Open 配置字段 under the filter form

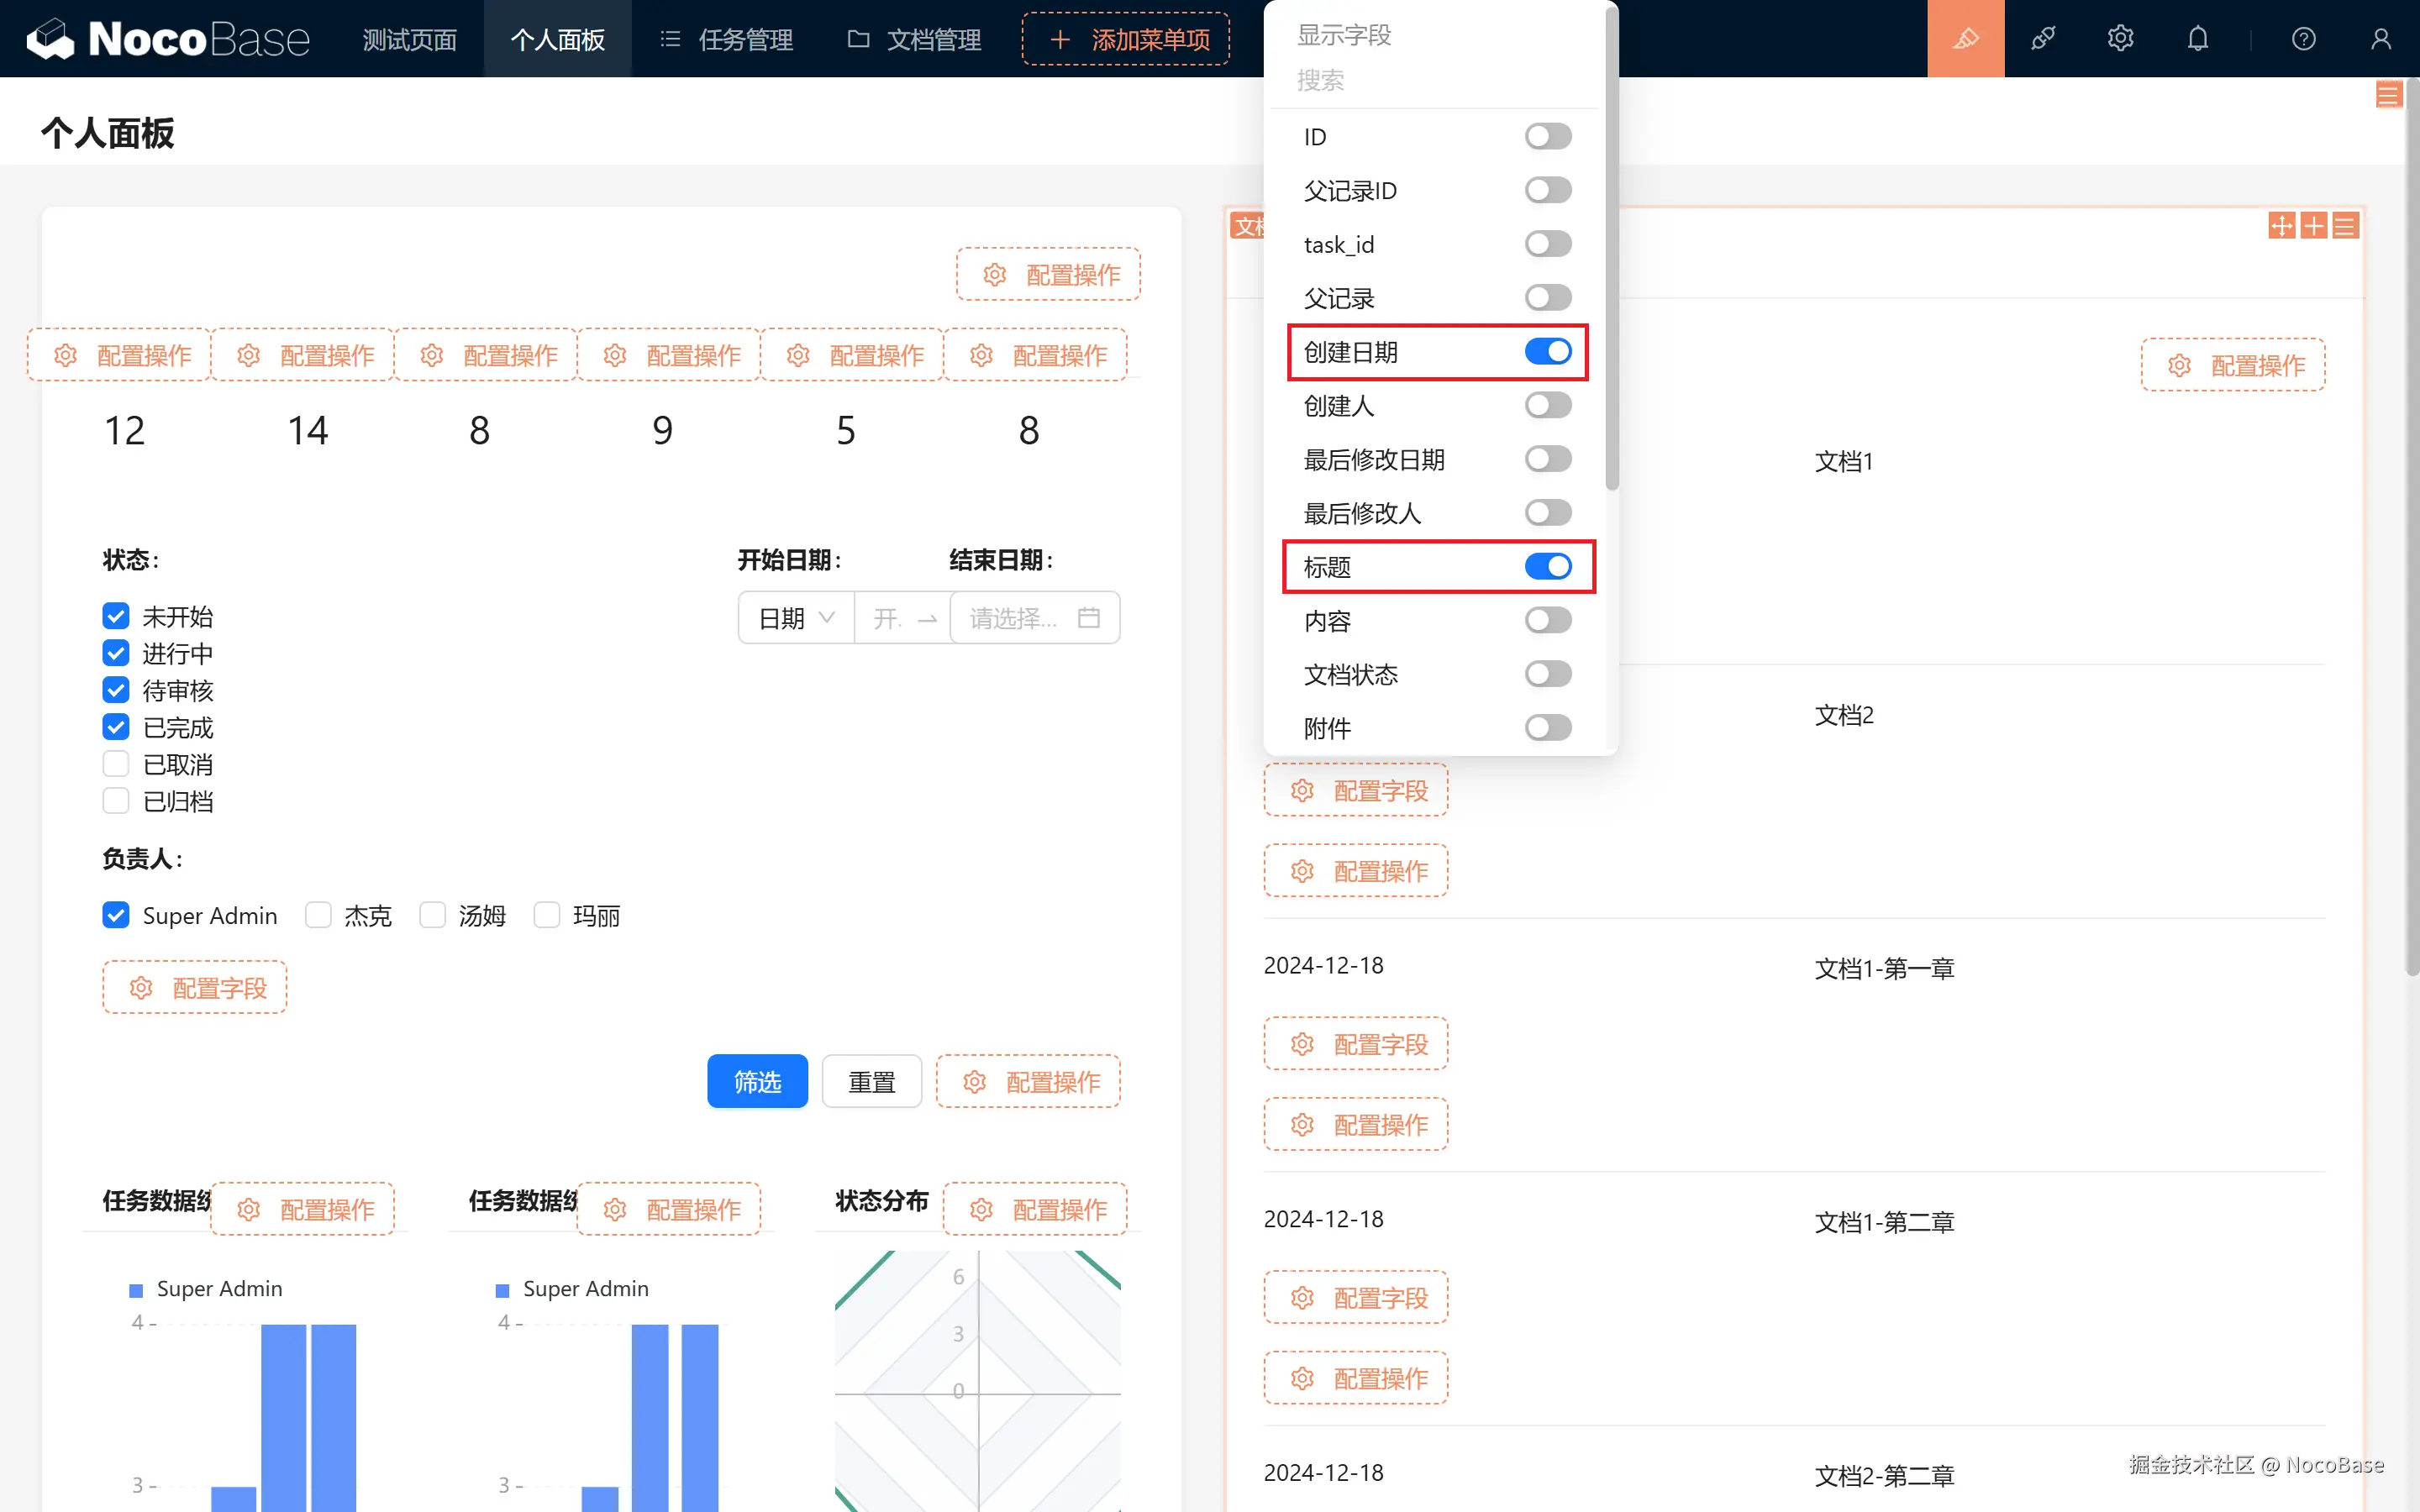point(195,988)
